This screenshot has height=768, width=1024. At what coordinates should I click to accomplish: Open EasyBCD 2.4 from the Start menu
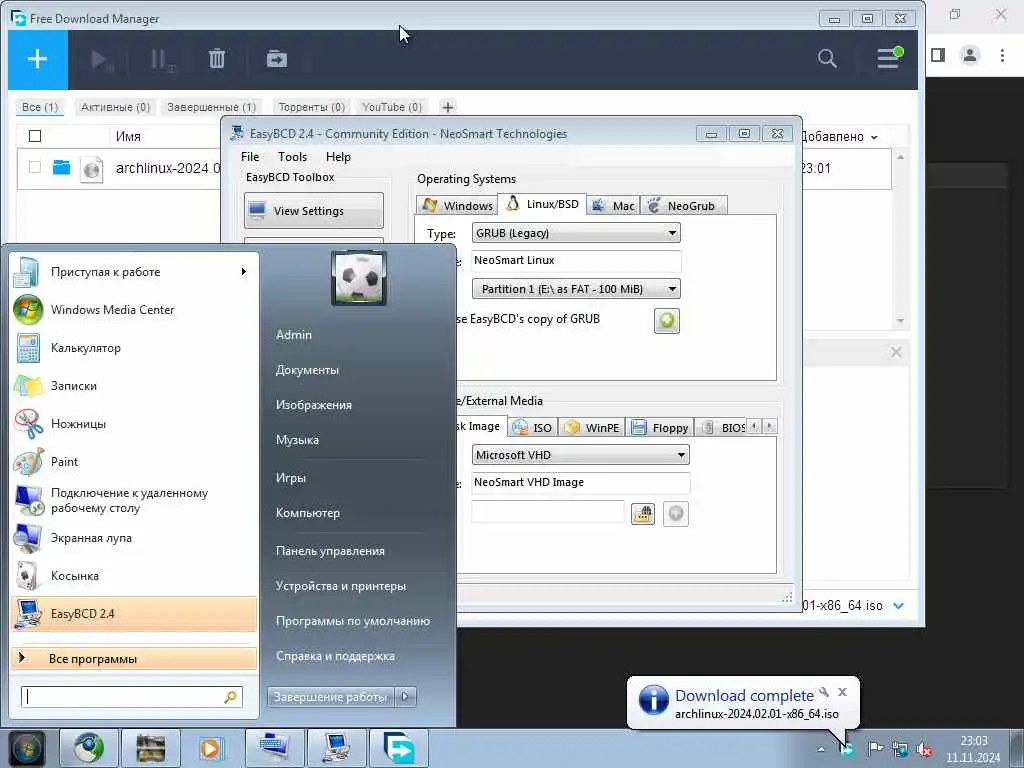coord(134,614)
